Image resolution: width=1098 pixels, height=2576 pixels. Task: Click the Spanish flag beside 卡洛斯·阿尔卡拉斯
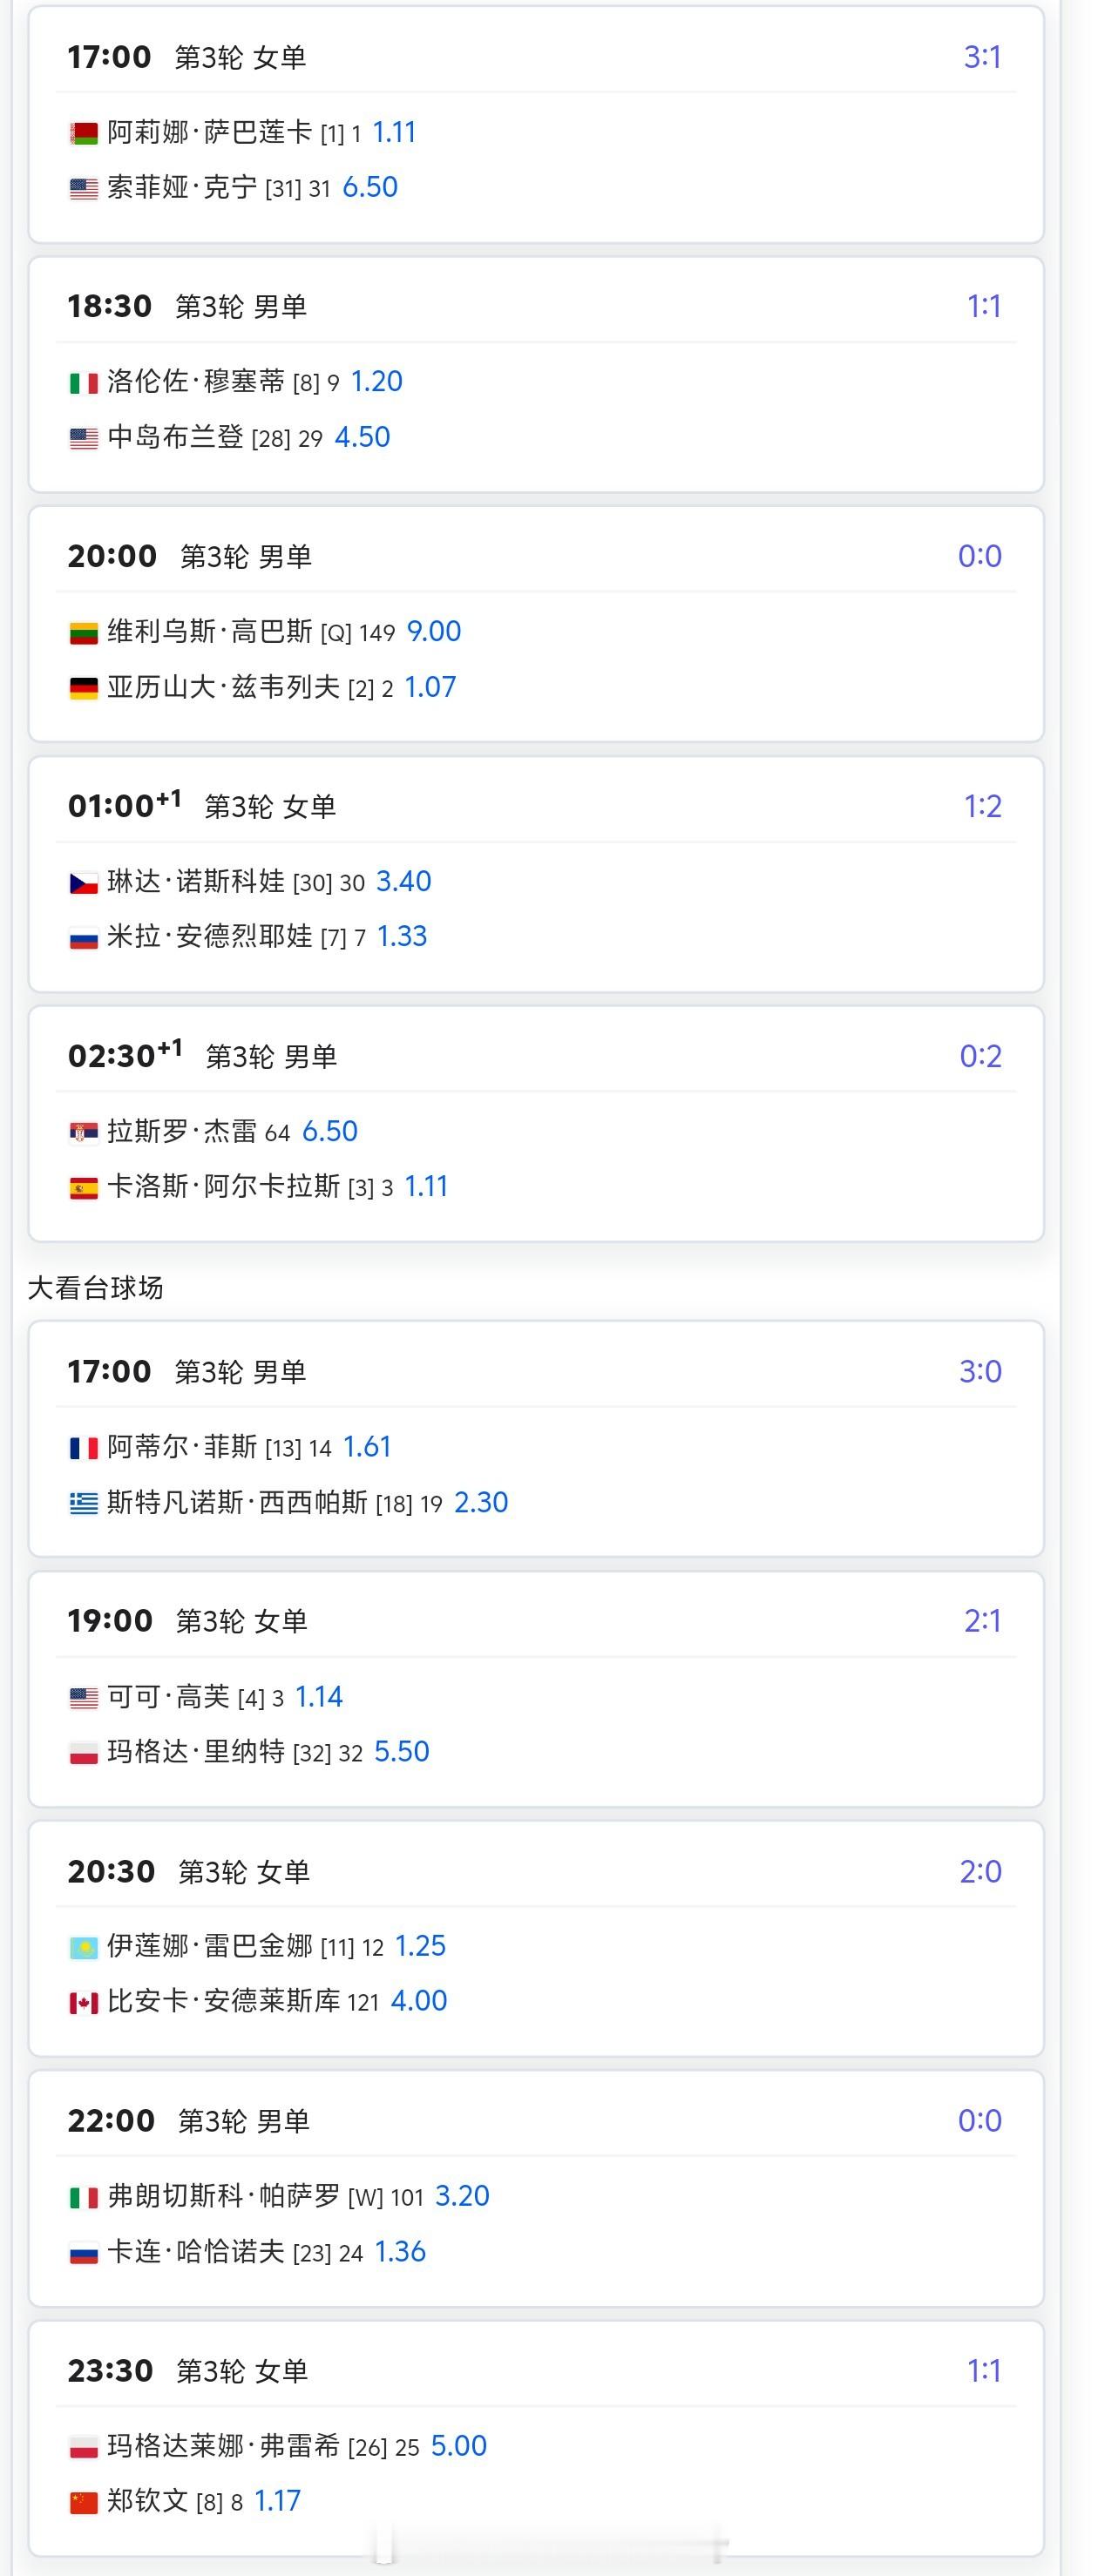tap(84, 1188)
